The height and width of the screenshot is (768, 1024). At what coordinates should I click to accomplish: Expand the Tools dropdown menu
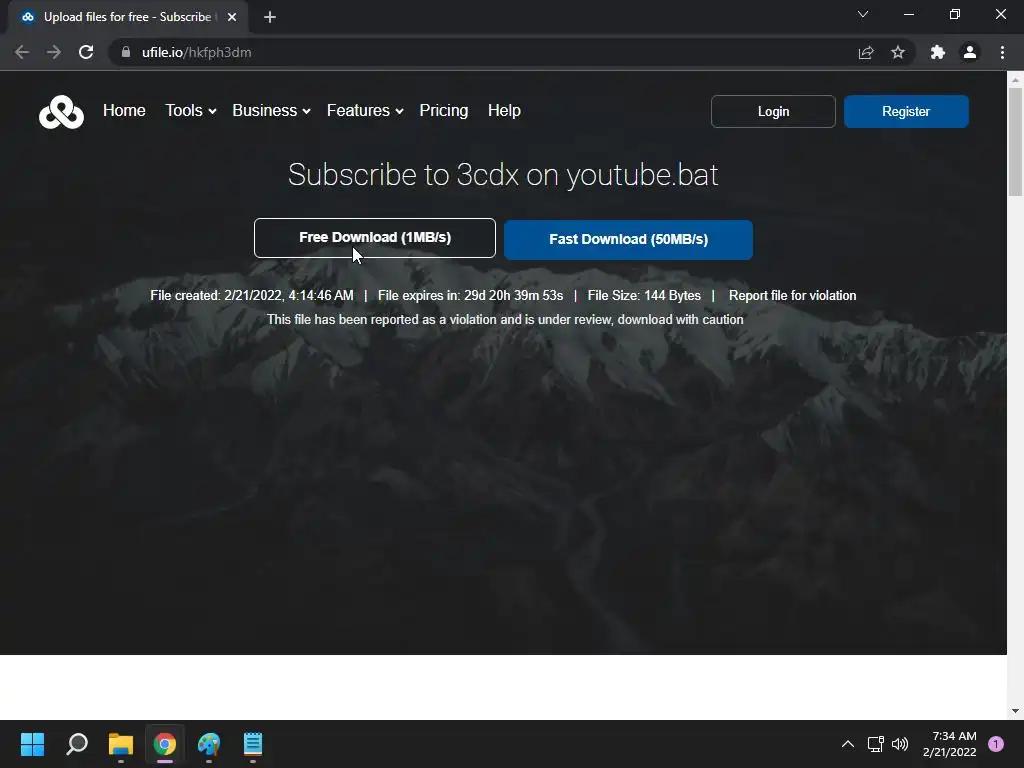pyautogui.click(x=191, y=110)
